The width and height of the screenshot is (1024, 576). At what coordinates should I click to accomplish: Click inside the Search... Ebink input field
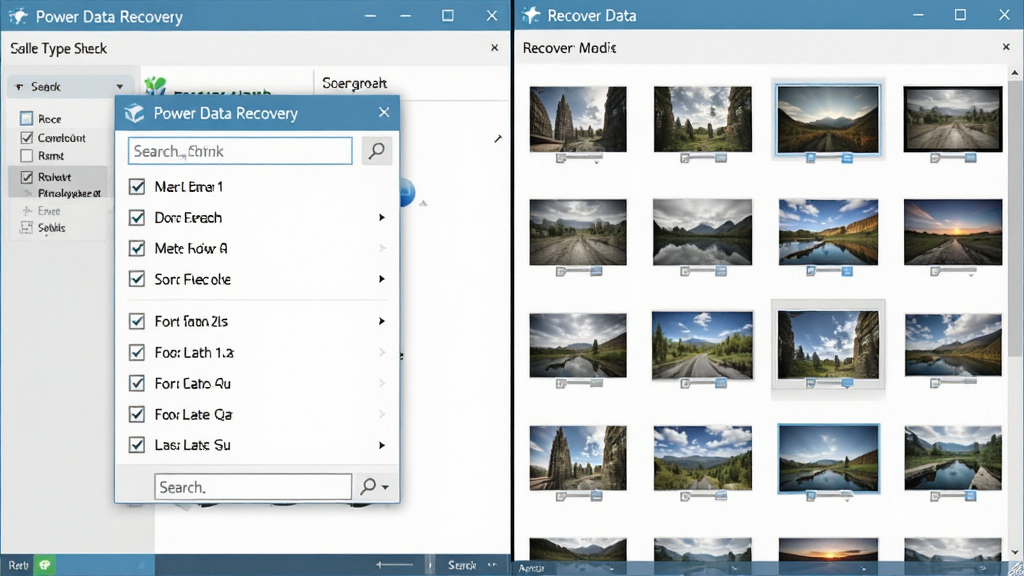[240, 151]
